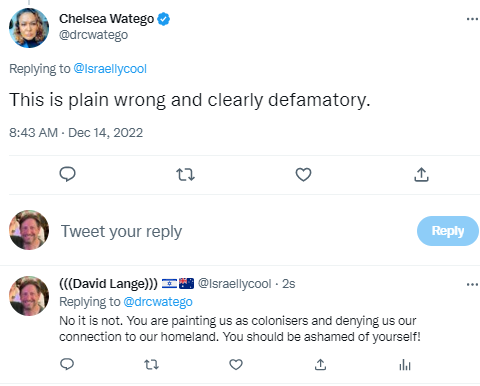This screenshot has width=480, height=386.
Task: Share David Lange's reply tweet
Action: click(320, 365)
